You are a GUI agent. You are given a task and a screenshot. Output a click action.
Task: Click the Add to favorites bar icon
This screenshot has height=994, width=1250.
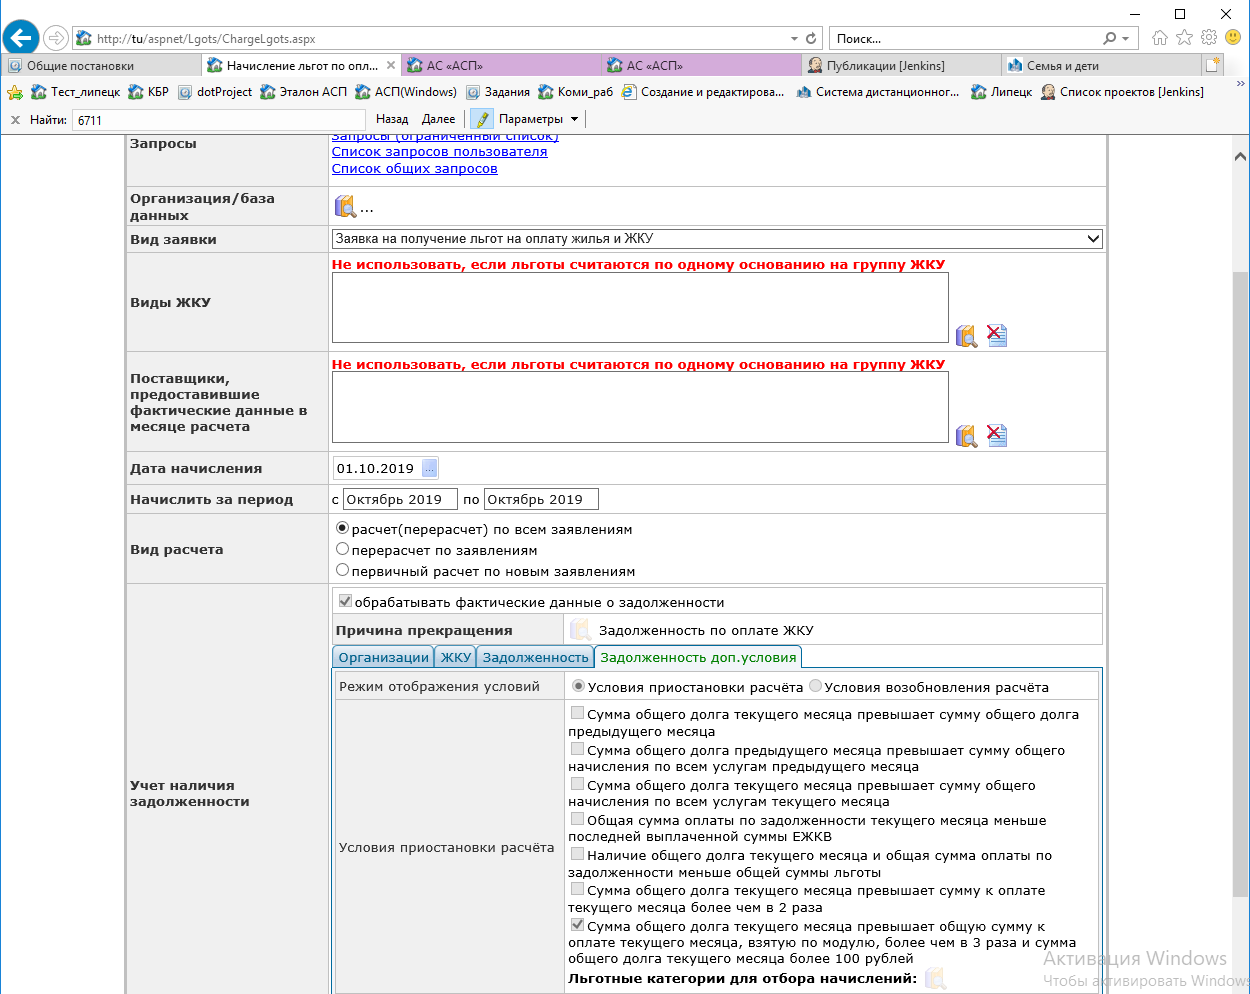pos(15,92)
